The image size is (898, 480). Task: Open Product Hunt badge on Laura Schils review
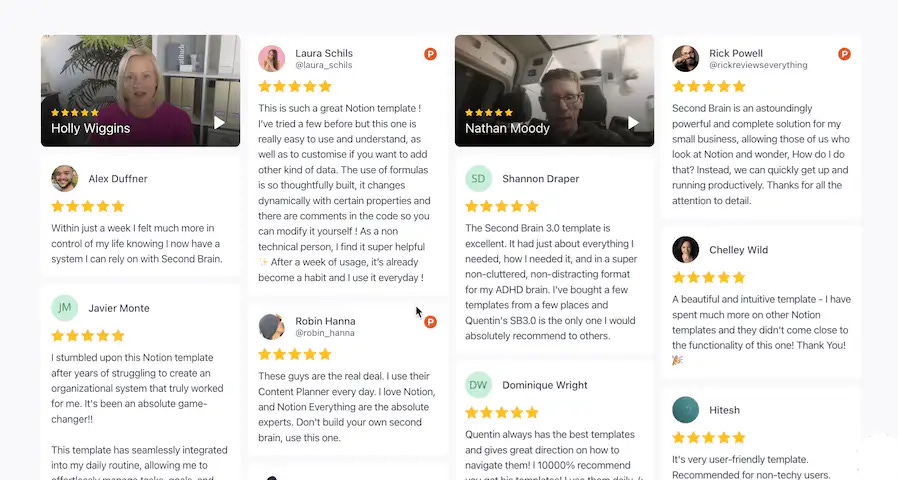click(x=430, y=54)
